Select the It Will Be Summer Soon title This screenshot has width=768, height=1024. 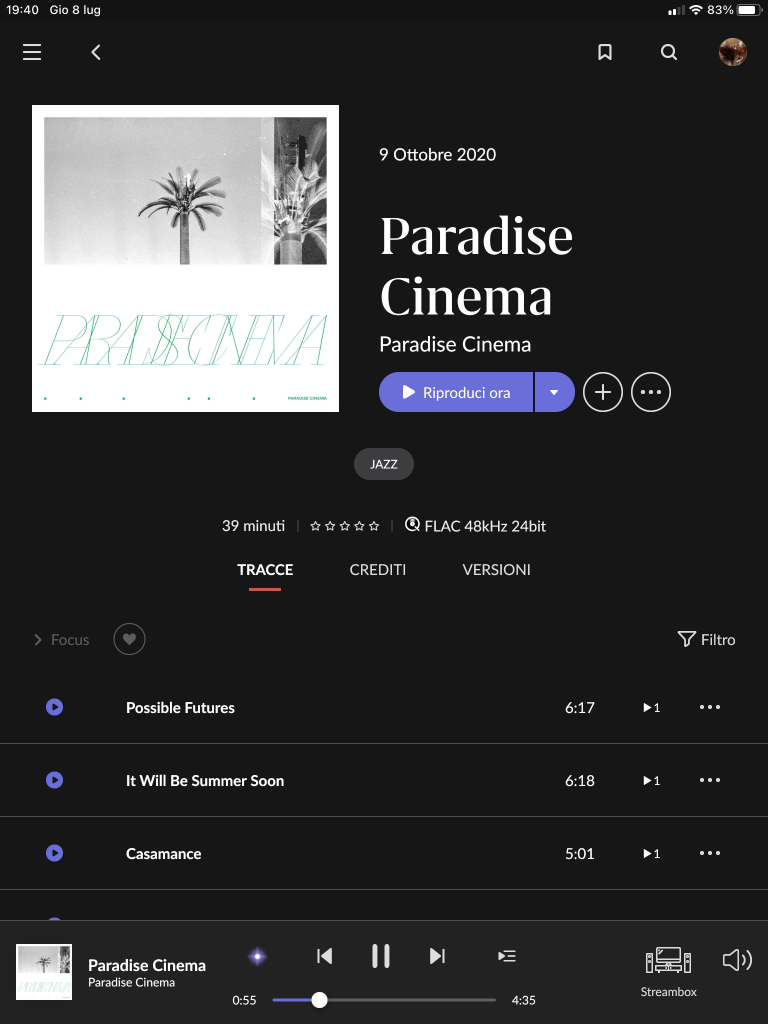pyautogui.click(x=205, y=781)
